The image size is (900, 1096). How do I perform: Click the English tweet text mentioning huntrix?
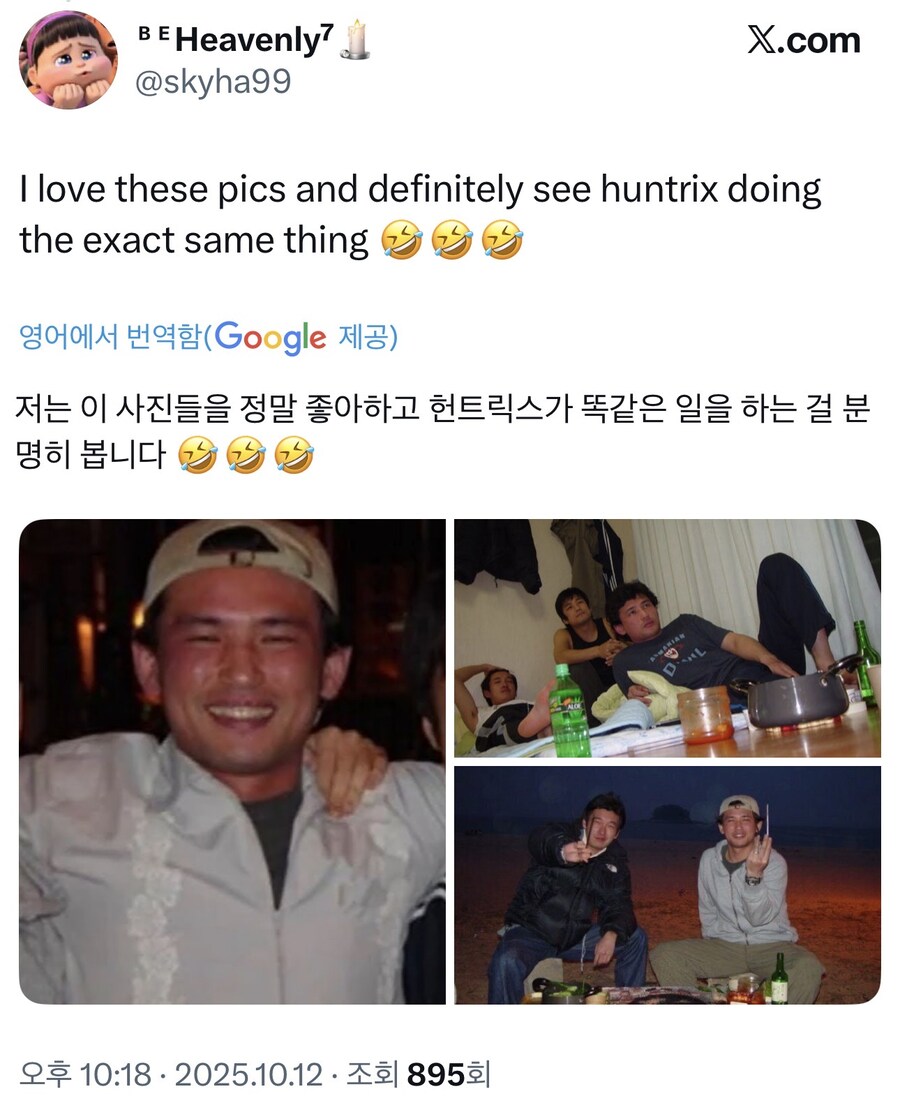pyautogui.click(x=420, y=215)
